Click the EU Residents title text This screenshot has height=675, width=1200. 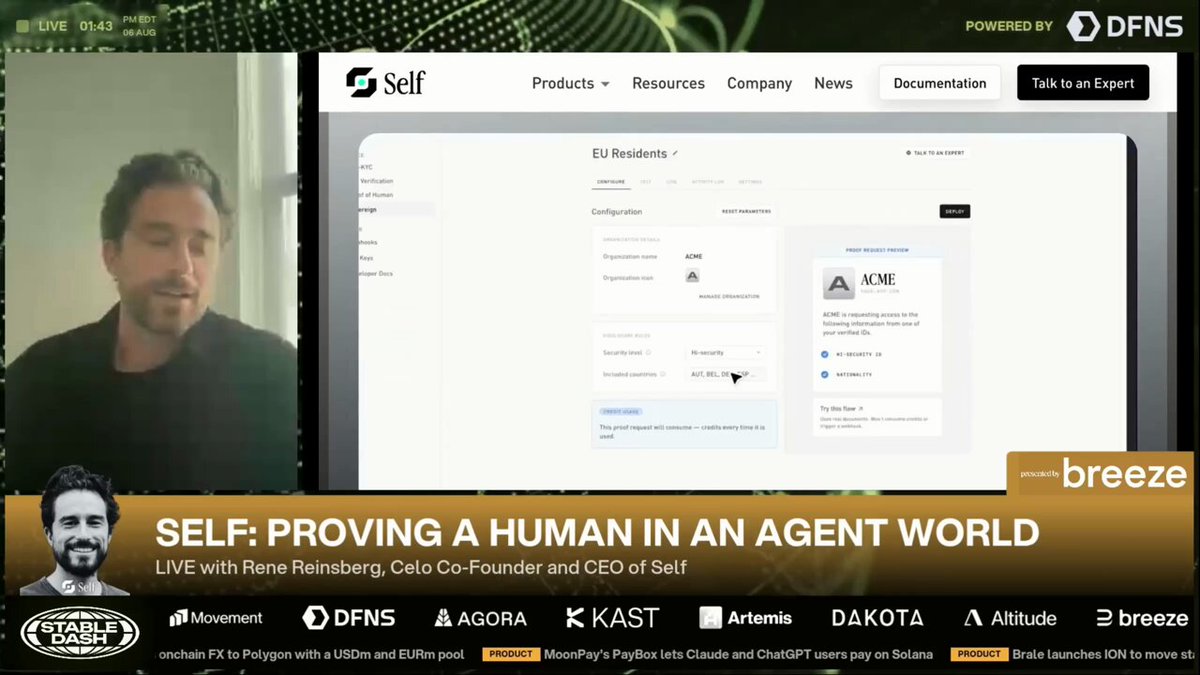click(x=629, y=153)
